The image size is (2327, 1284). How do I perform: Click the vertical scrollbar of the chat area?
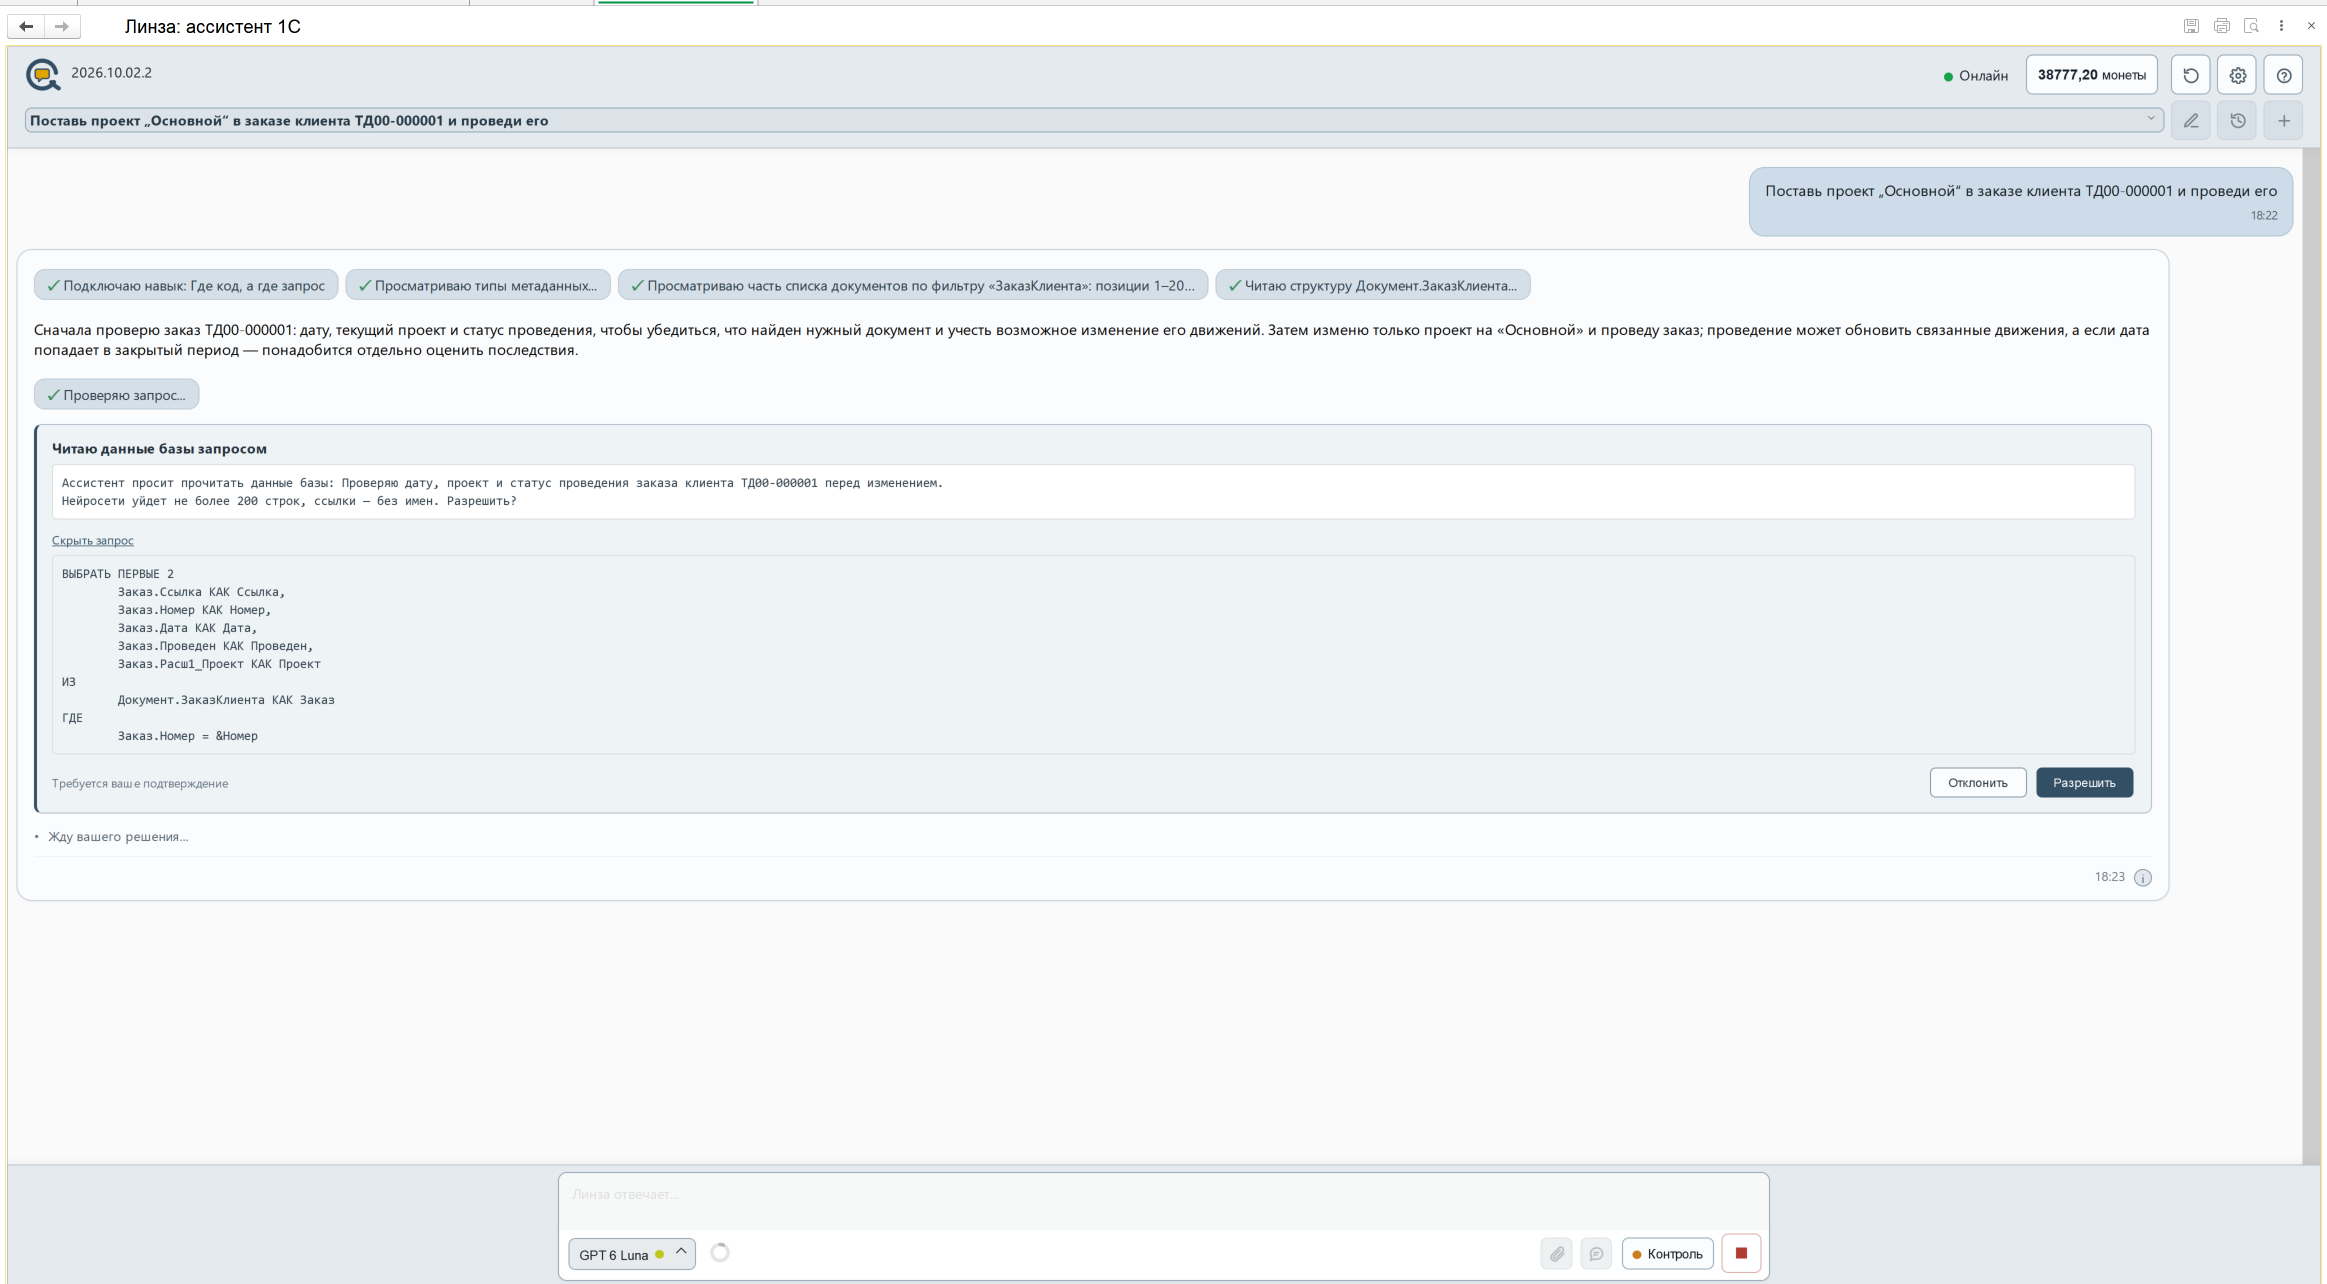click(2311, 656)
